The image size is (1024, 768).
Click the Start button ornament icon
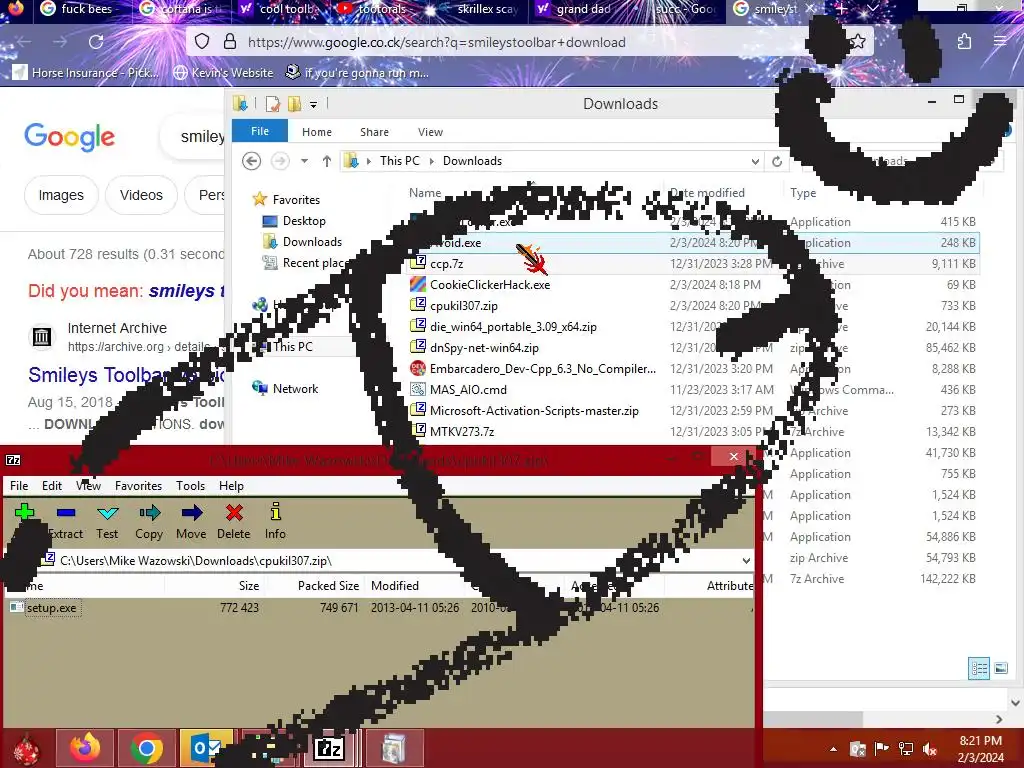26,750
